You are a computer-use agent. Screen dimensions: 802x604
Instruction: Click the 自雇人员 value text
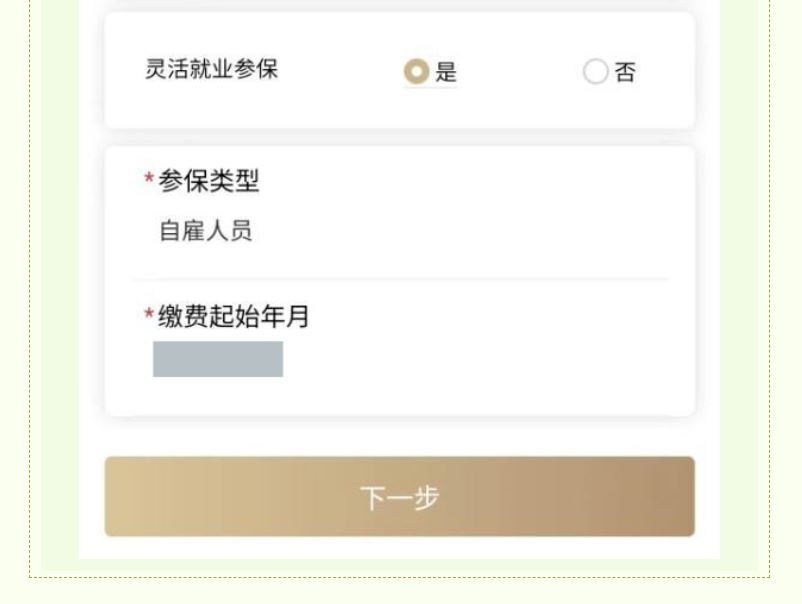[x=206, y=232]
